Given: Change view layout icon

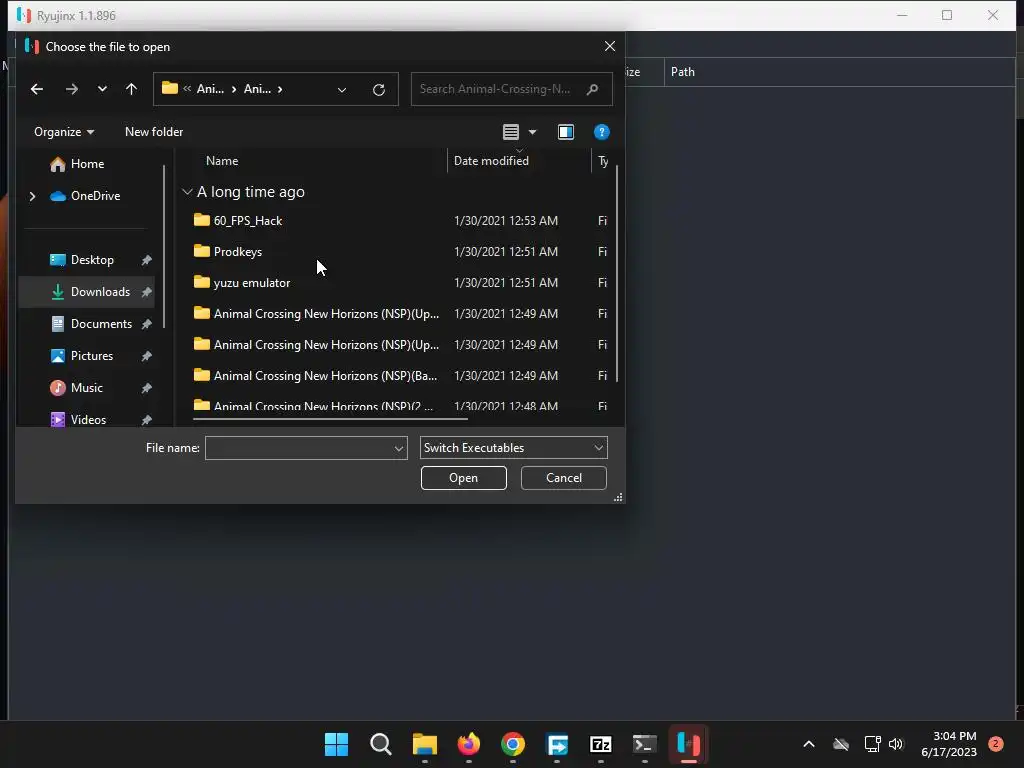Looking at the screenshot, I should pyautogui.click(x=511, y=132).
